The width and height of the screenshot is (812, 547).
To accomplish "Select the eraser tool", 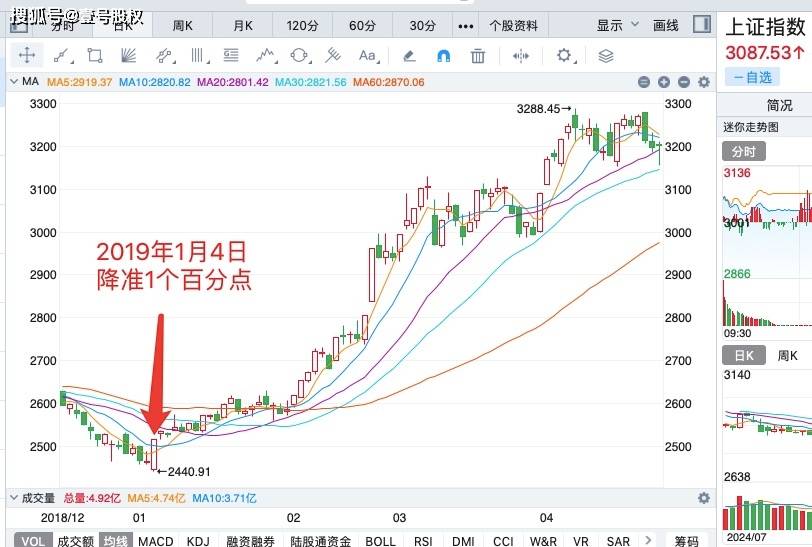I will coord(409,56).
